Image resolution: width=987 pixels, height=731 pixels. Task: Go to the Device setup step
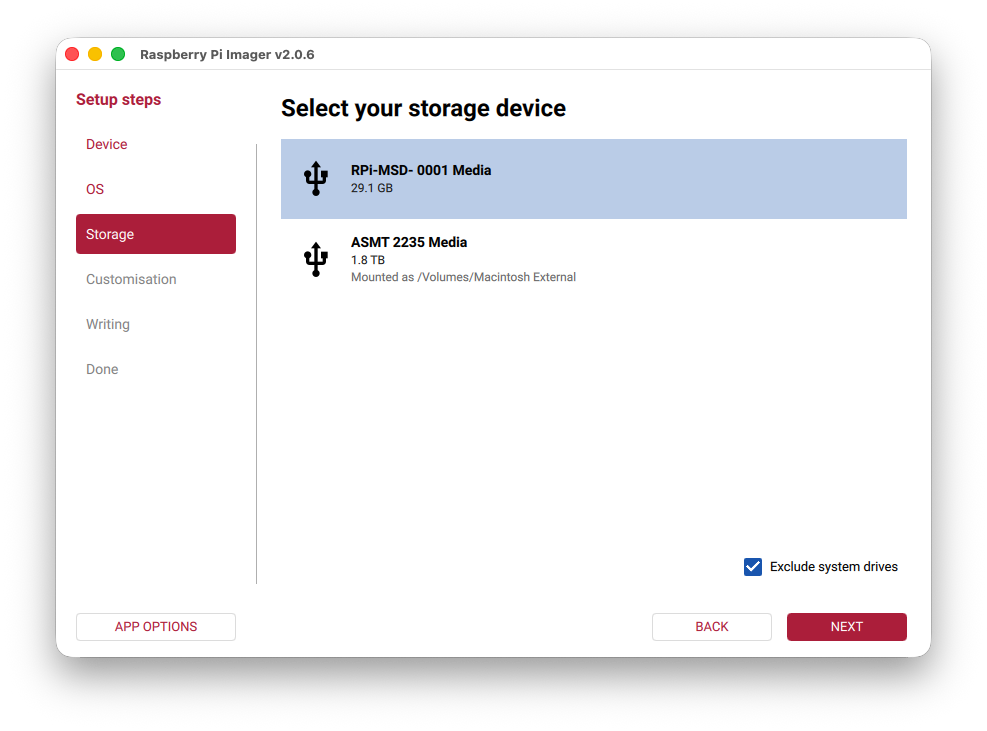[x=107, y=144]
